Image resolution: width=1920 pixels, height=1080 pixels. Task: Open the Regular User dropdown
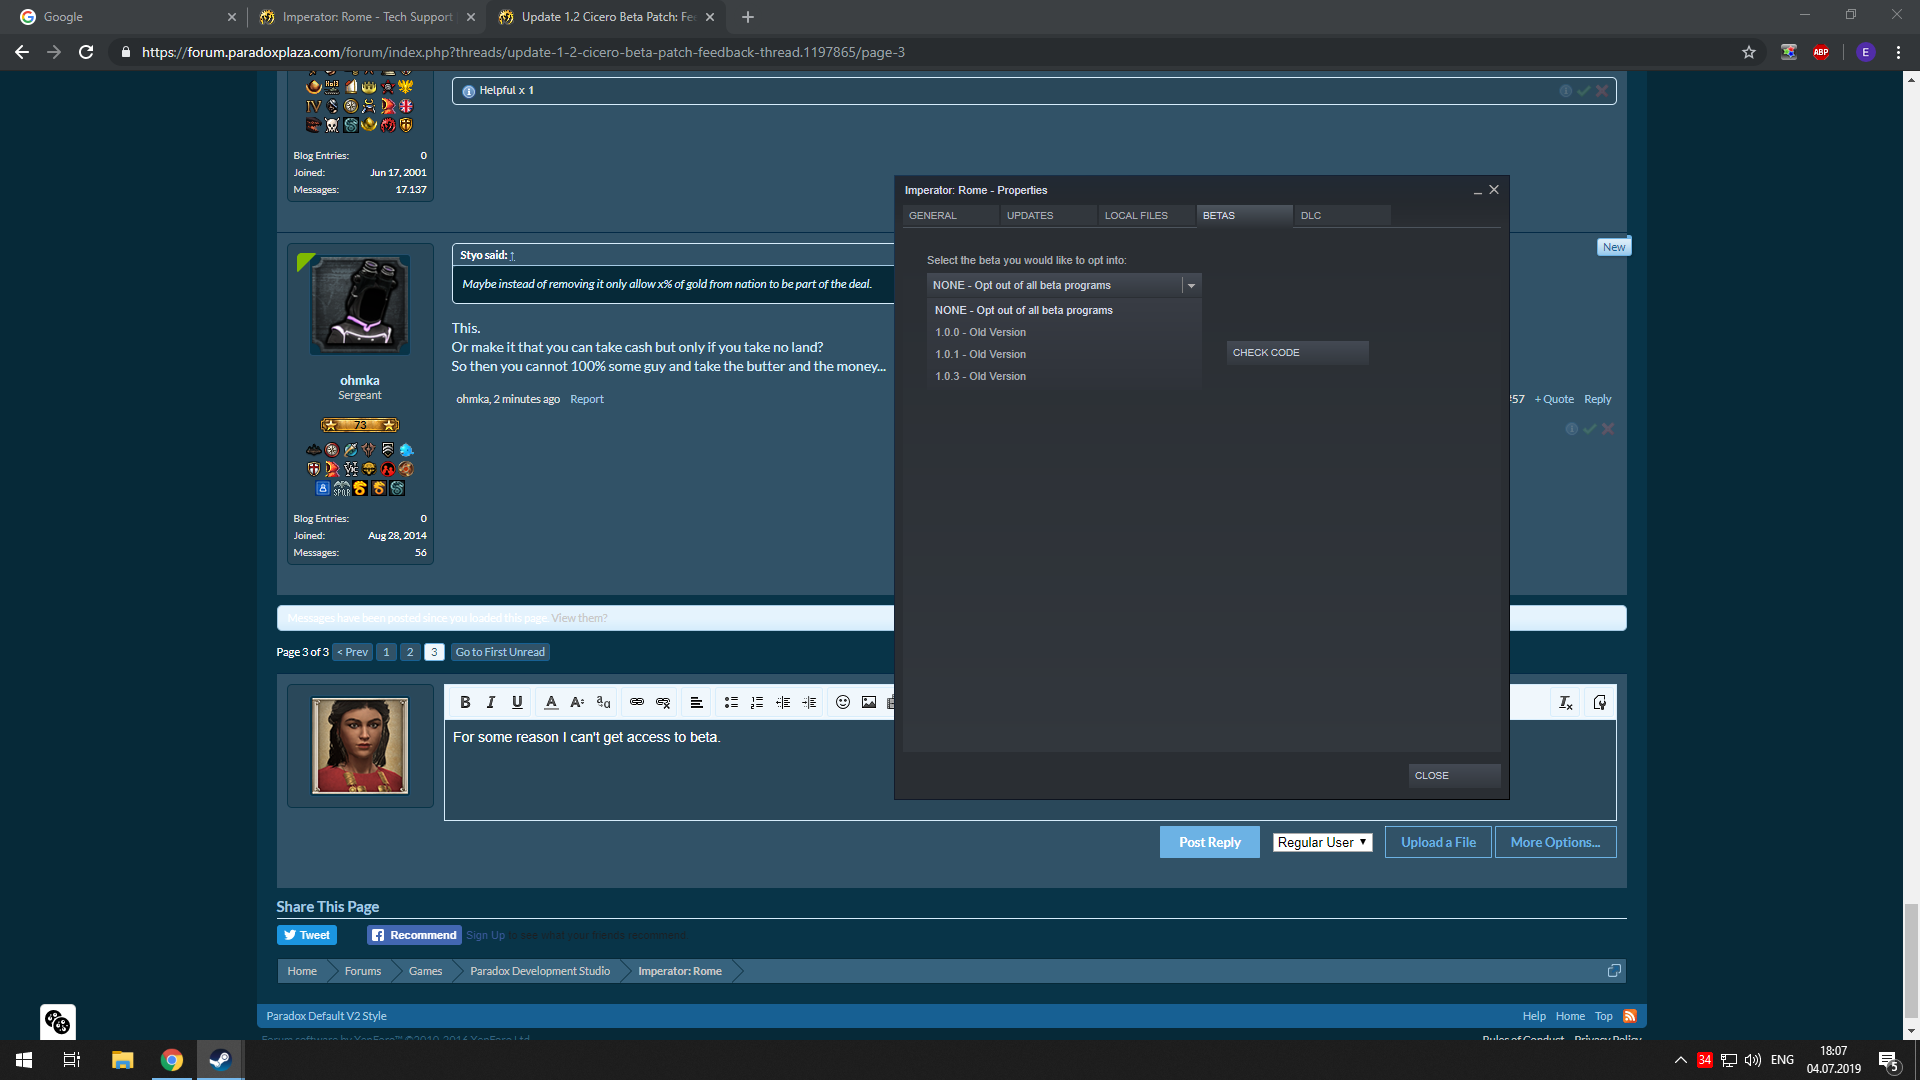coord(1322,842)
